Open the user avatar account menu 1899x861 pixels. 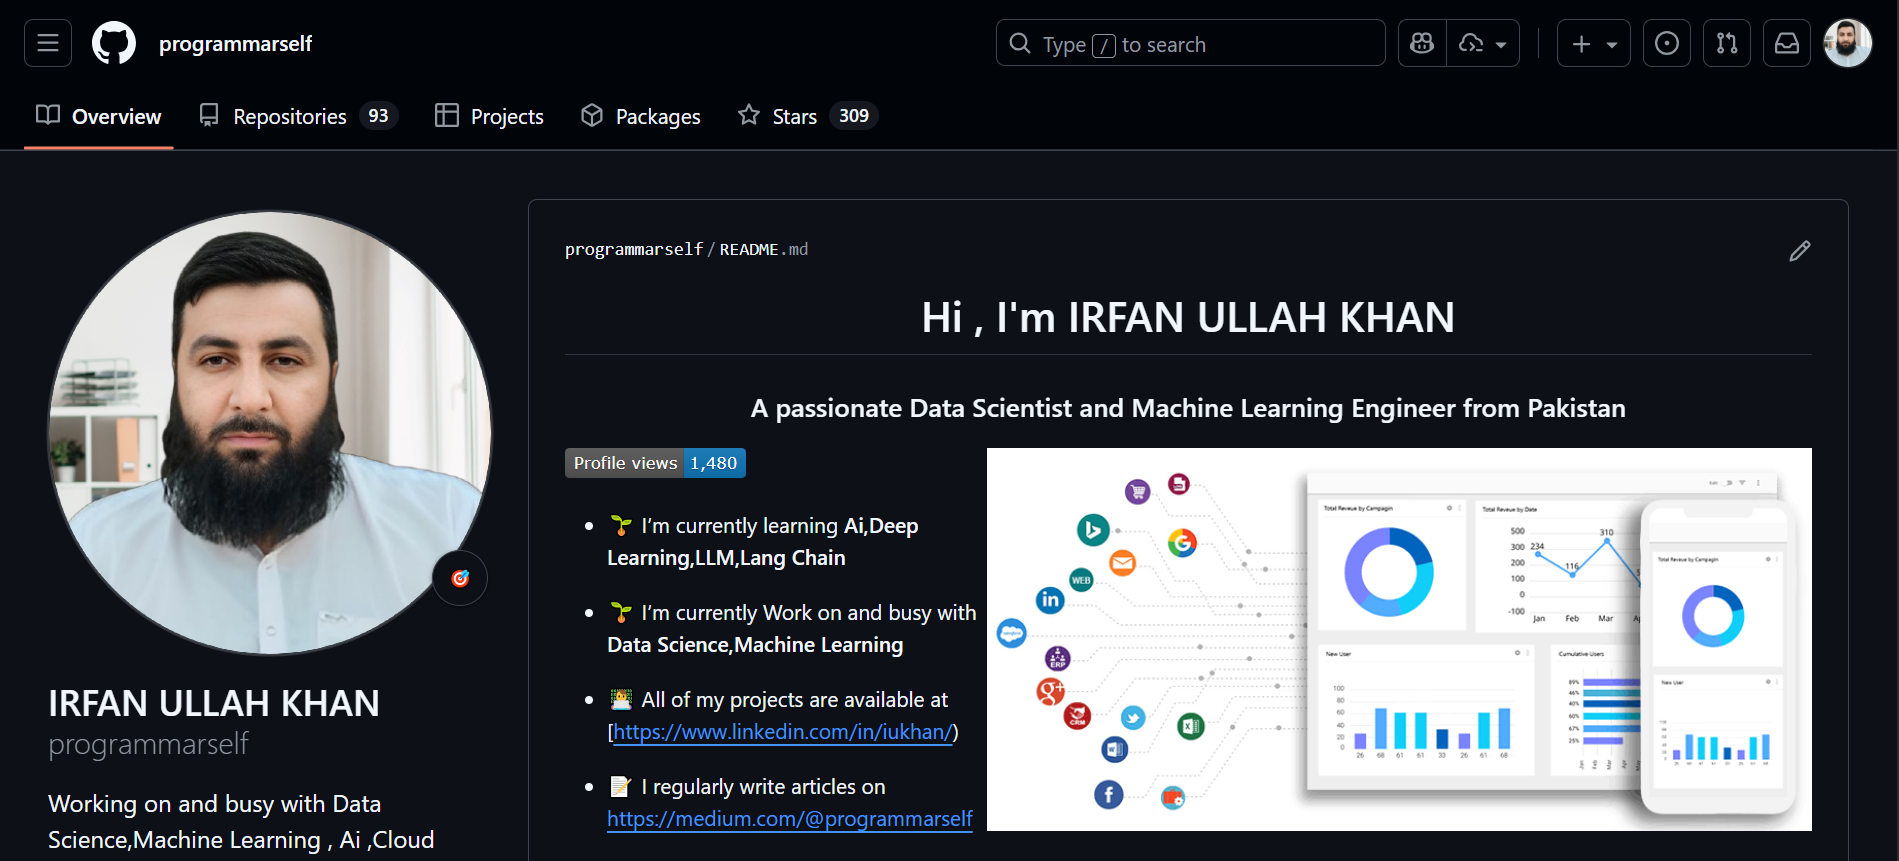[1847, 44]
